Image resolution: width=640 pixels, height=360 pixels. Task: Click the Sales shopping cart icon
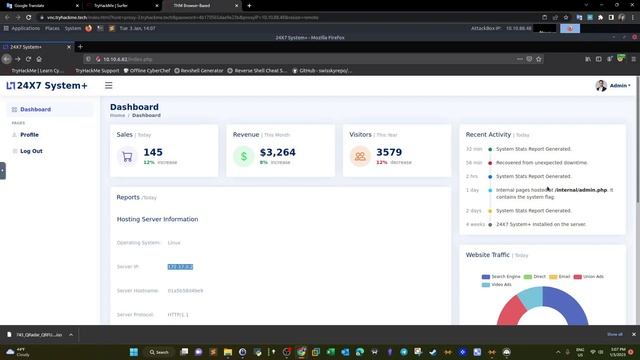pos(127,156)
